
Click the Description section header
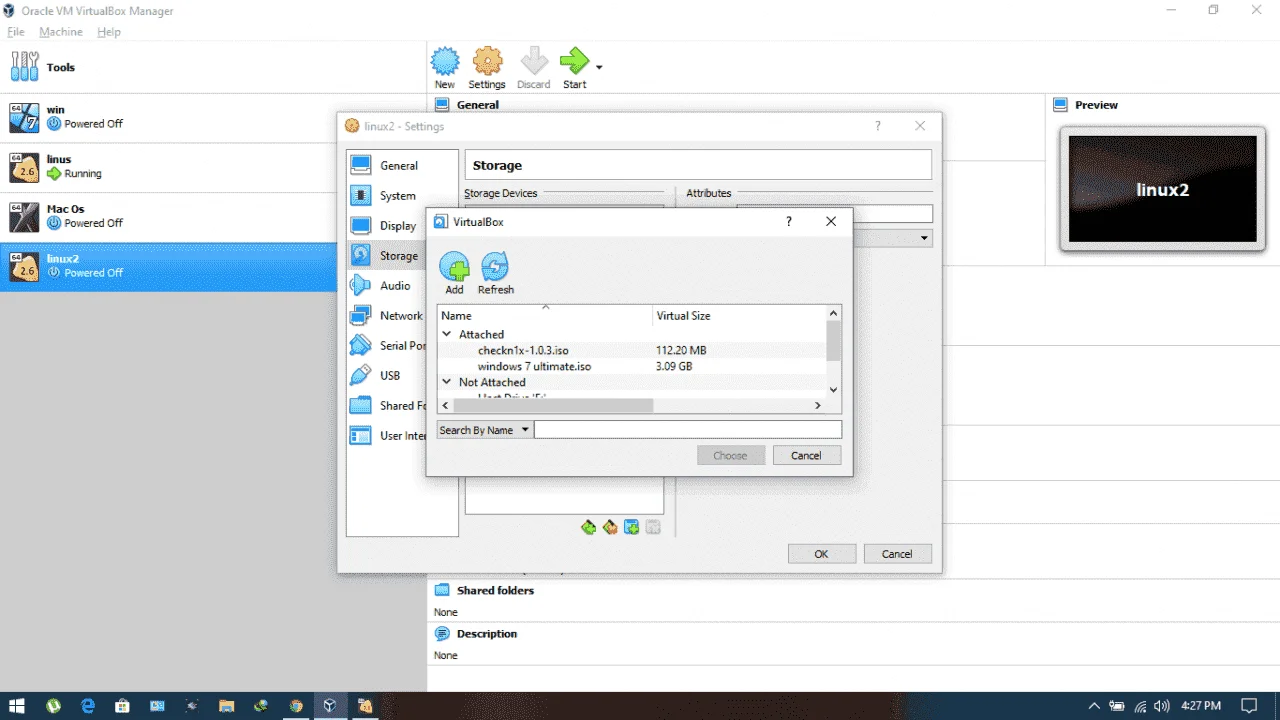(487, 634)
